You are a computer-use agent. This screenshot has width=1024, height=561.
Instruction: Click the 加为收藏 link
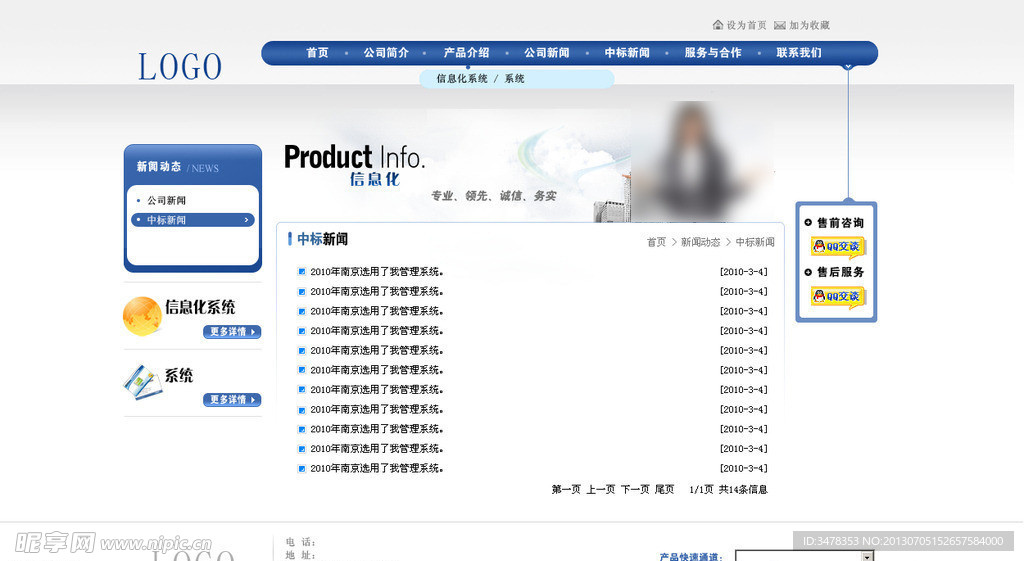pyautogui.click(x=809, y=25)
